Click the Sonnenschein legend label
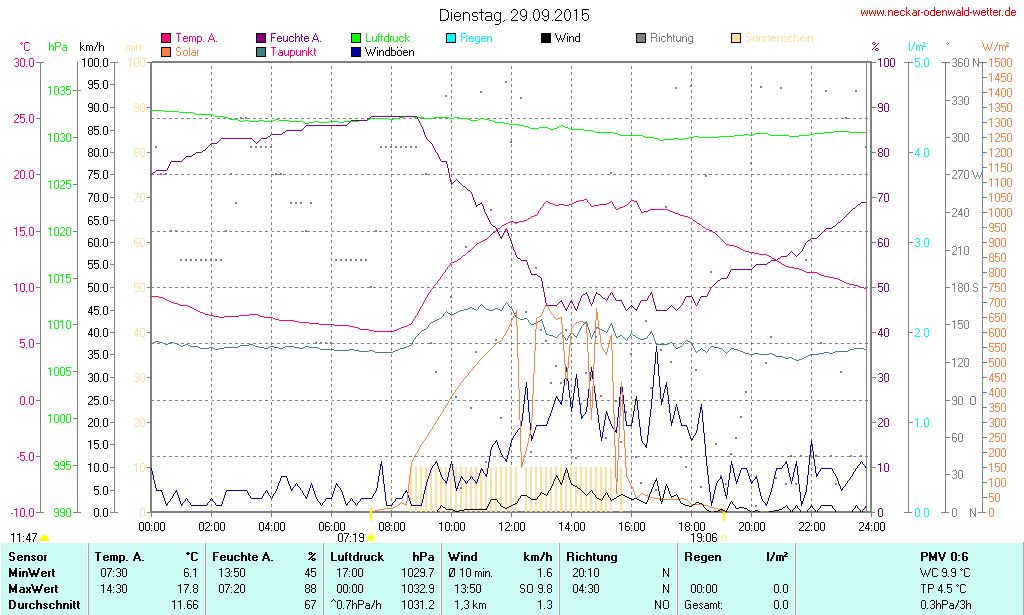This screenshot has width=1024, height=615. (778, 39)
